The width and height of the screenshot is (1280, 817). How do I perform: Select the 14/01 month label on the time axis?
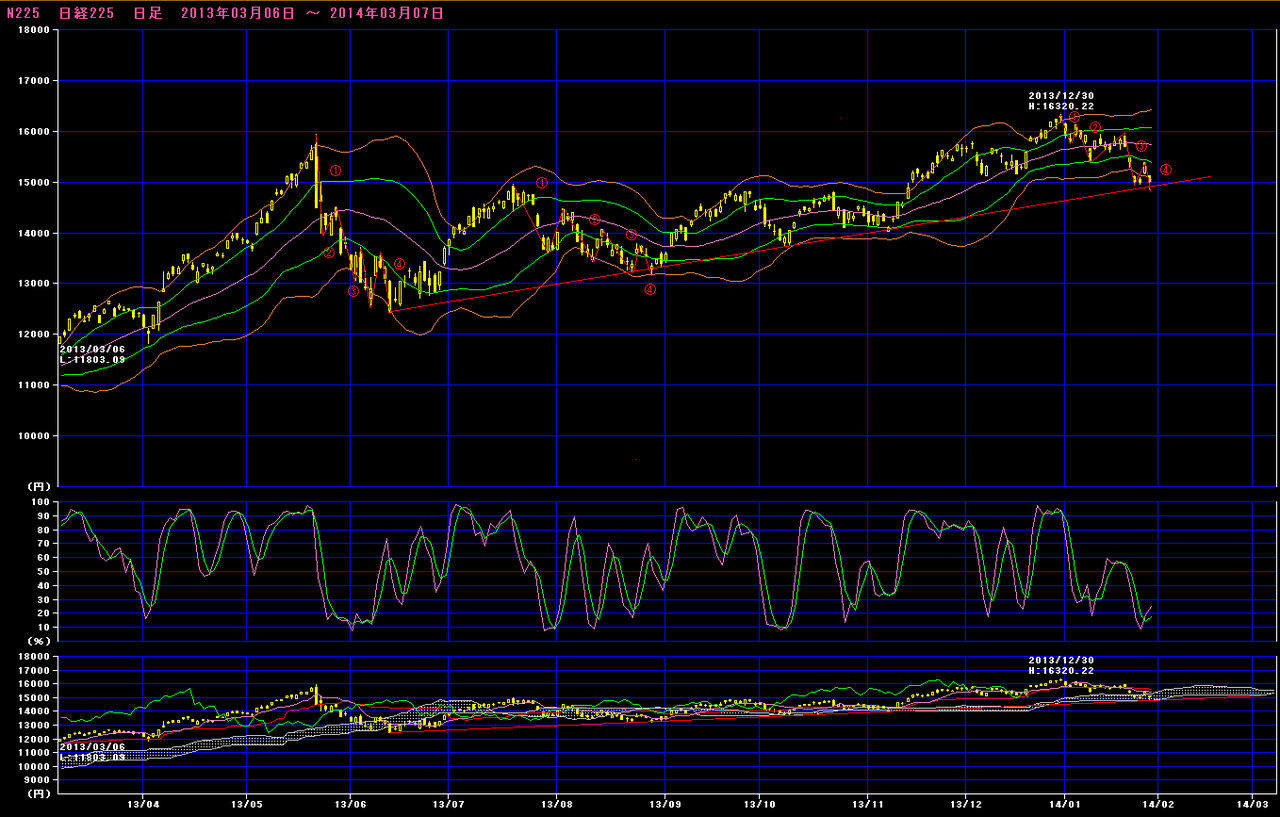point(1064,803)
